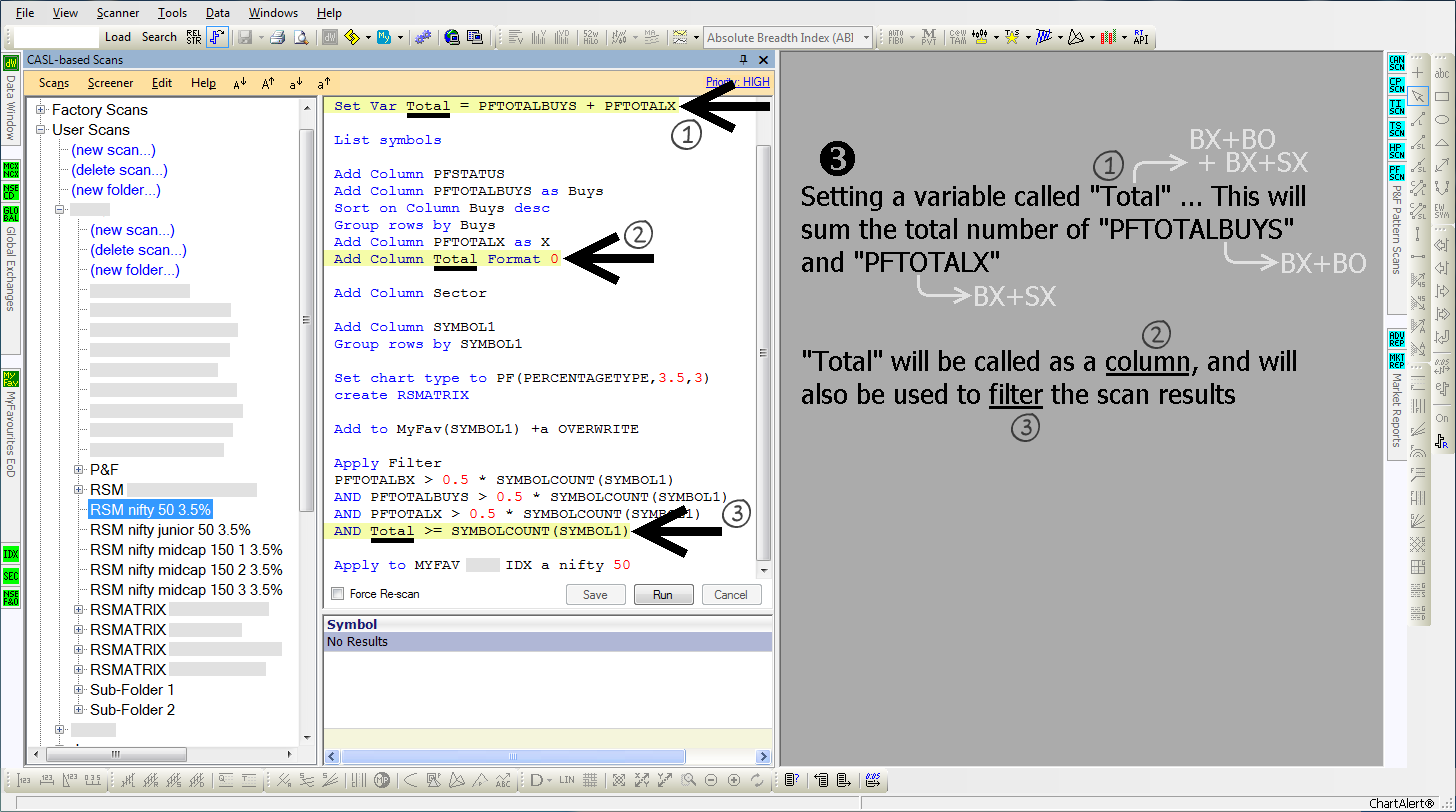Click the MCX NCX exchange icon
This screenshot has height=812, width=1456.
[11, 168]
